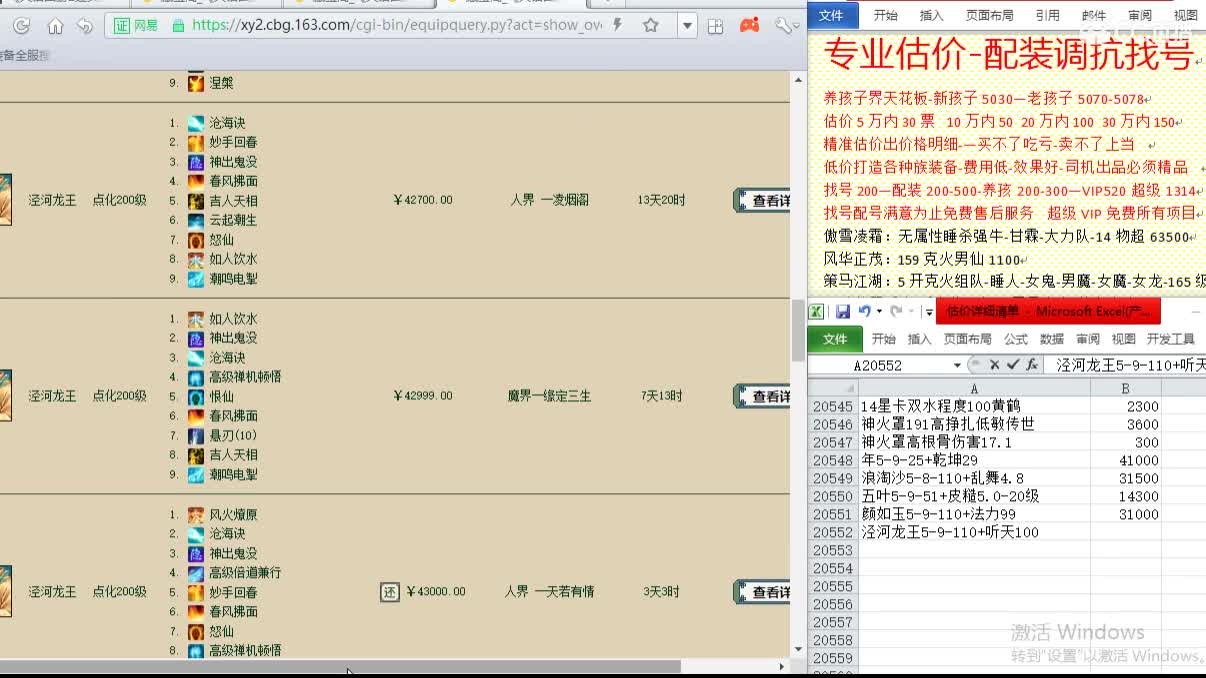The height and width of the screenshot is (678, 1206).
Task: Click the 如人饮水 skill icon in ¥42999 listing
Action: [196, 319]
